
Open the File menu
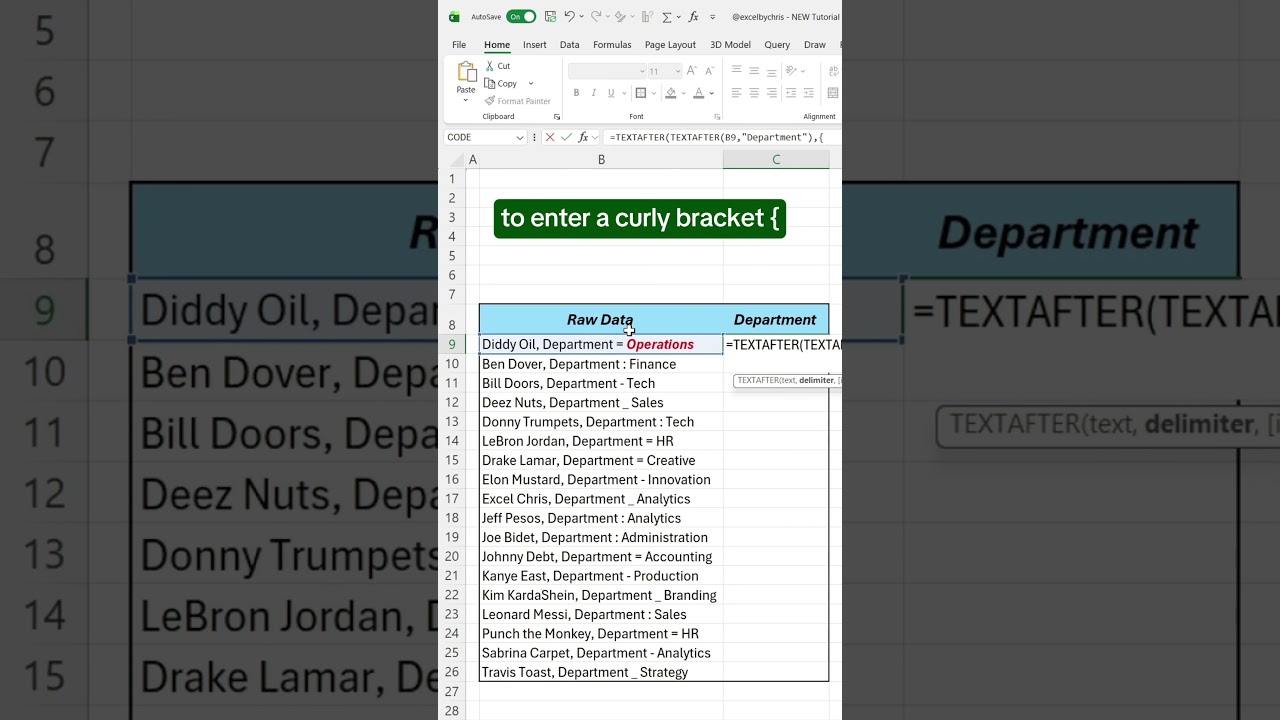[x=459, y=45]
